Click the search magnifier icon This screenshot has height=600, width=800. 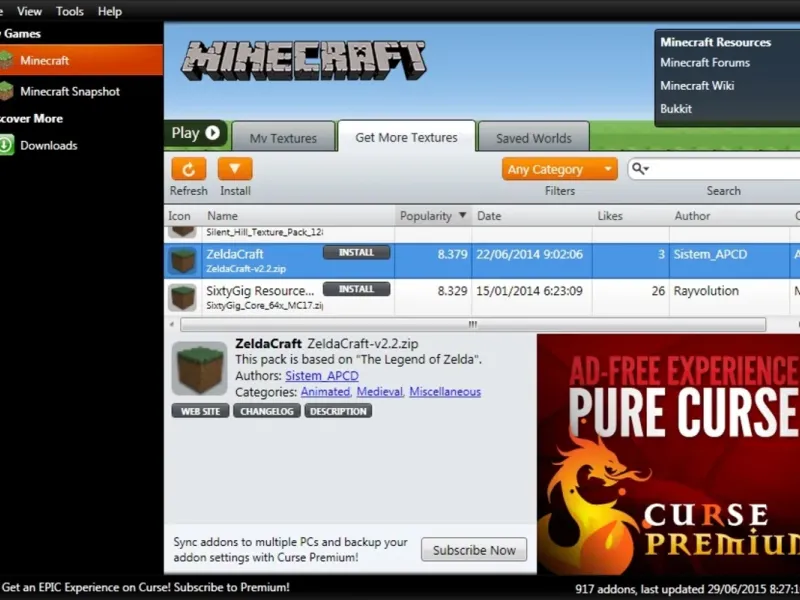(640, 168)
